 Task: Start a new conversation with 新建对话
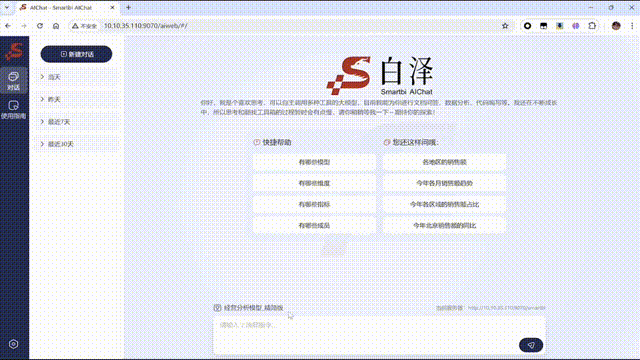pos(76,54)
